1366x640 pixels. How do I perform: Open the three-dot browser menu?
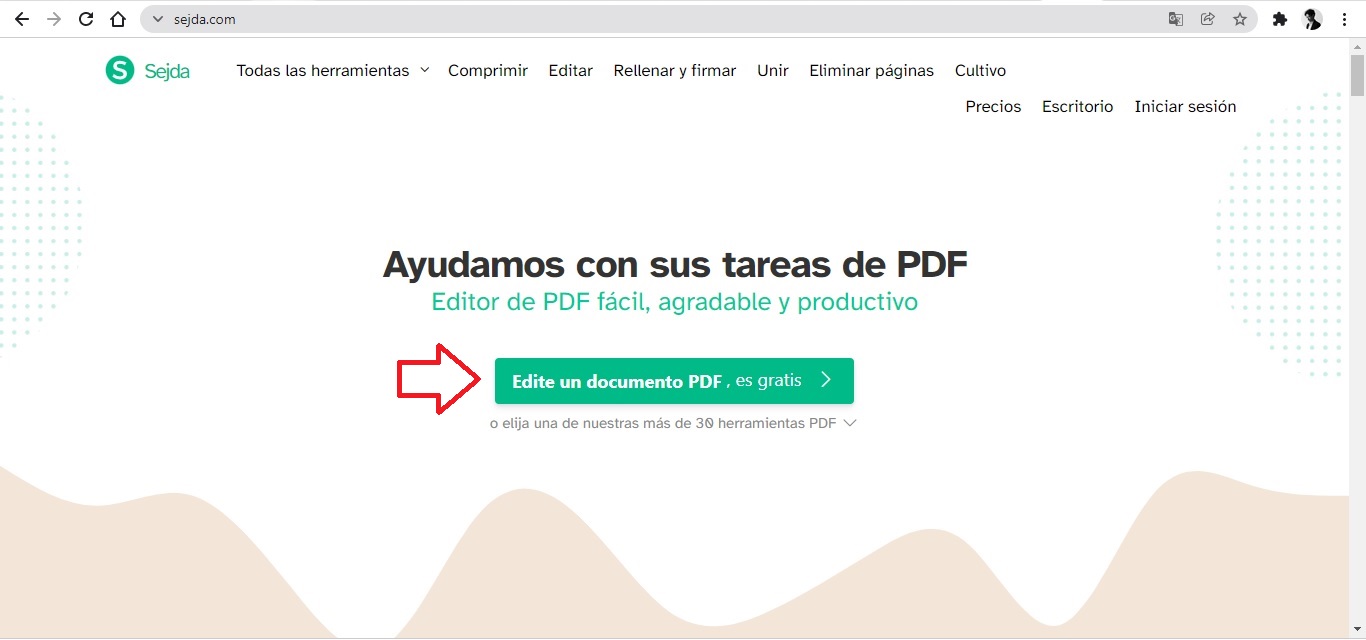[x=1345, y=18]
